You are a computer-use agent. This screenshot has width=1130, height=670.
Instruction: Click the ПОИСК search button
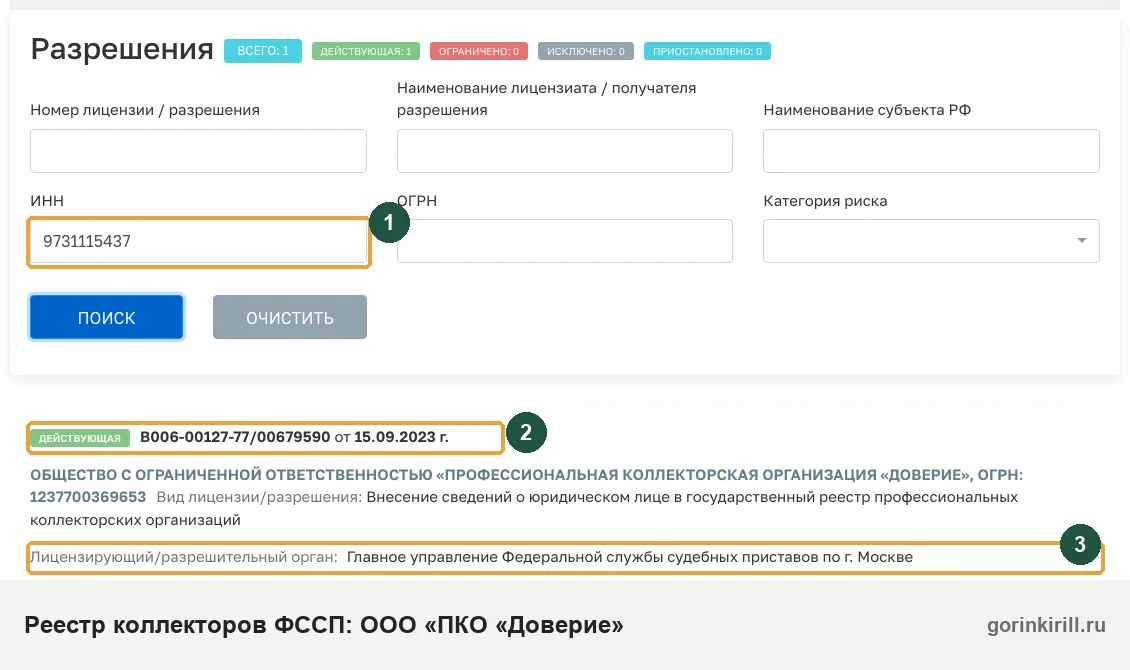(107, 317)
